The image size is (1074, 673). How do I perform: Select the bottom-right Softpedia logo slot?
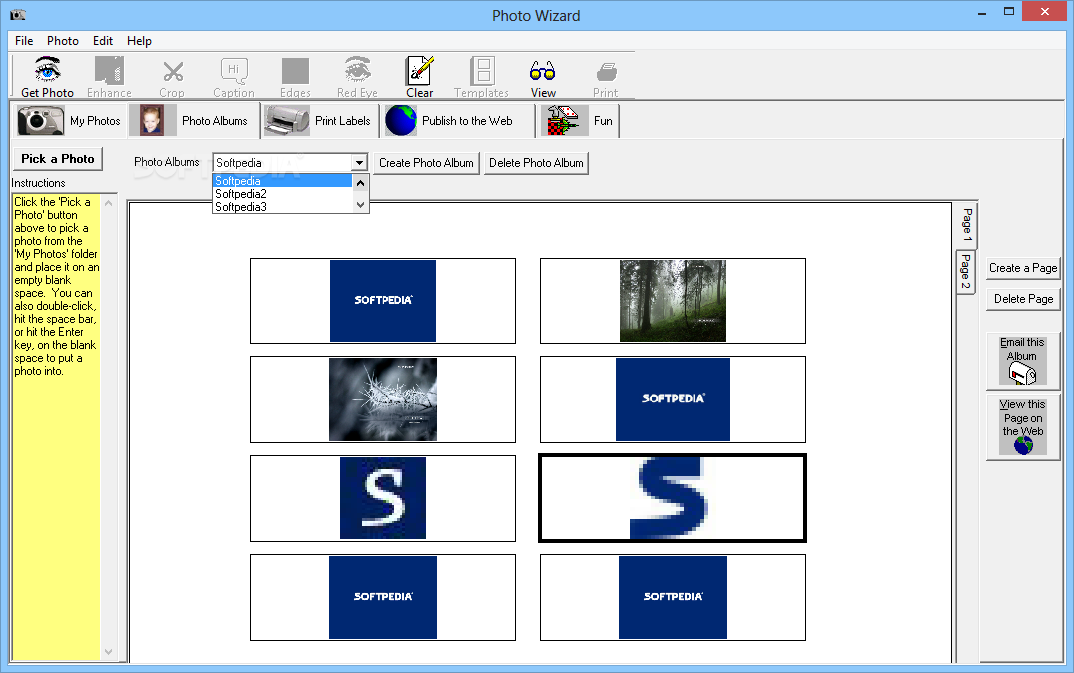[673, 598]
